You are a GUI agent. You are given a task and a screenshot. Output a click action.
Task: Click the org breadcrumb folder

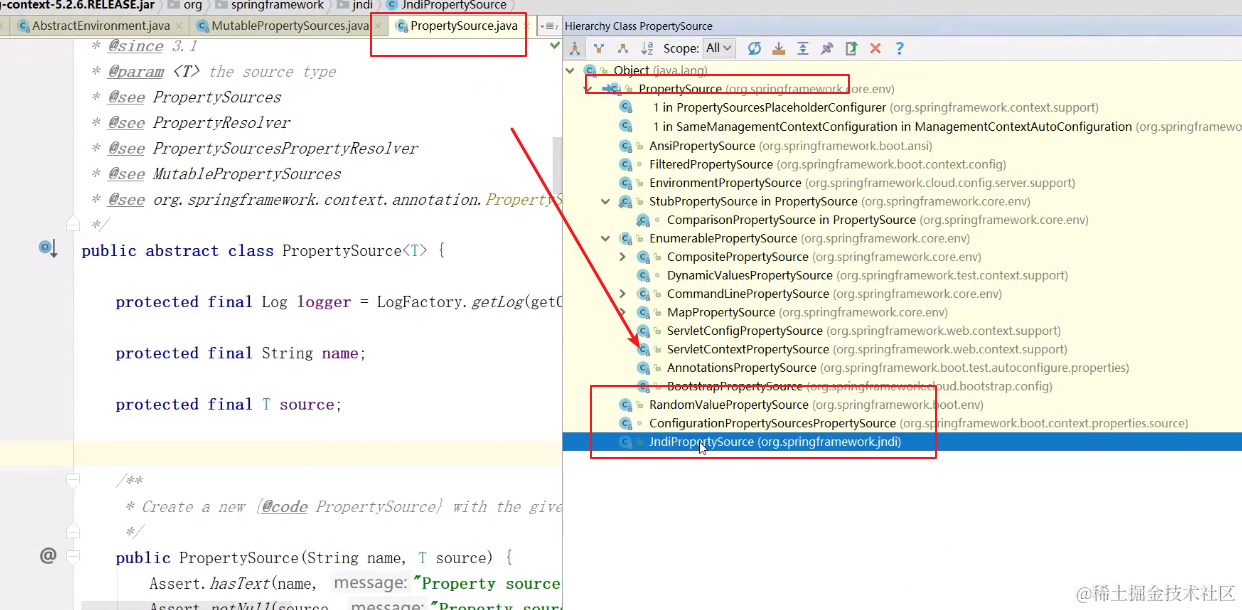pyautogui.click(x=186, y=5)
